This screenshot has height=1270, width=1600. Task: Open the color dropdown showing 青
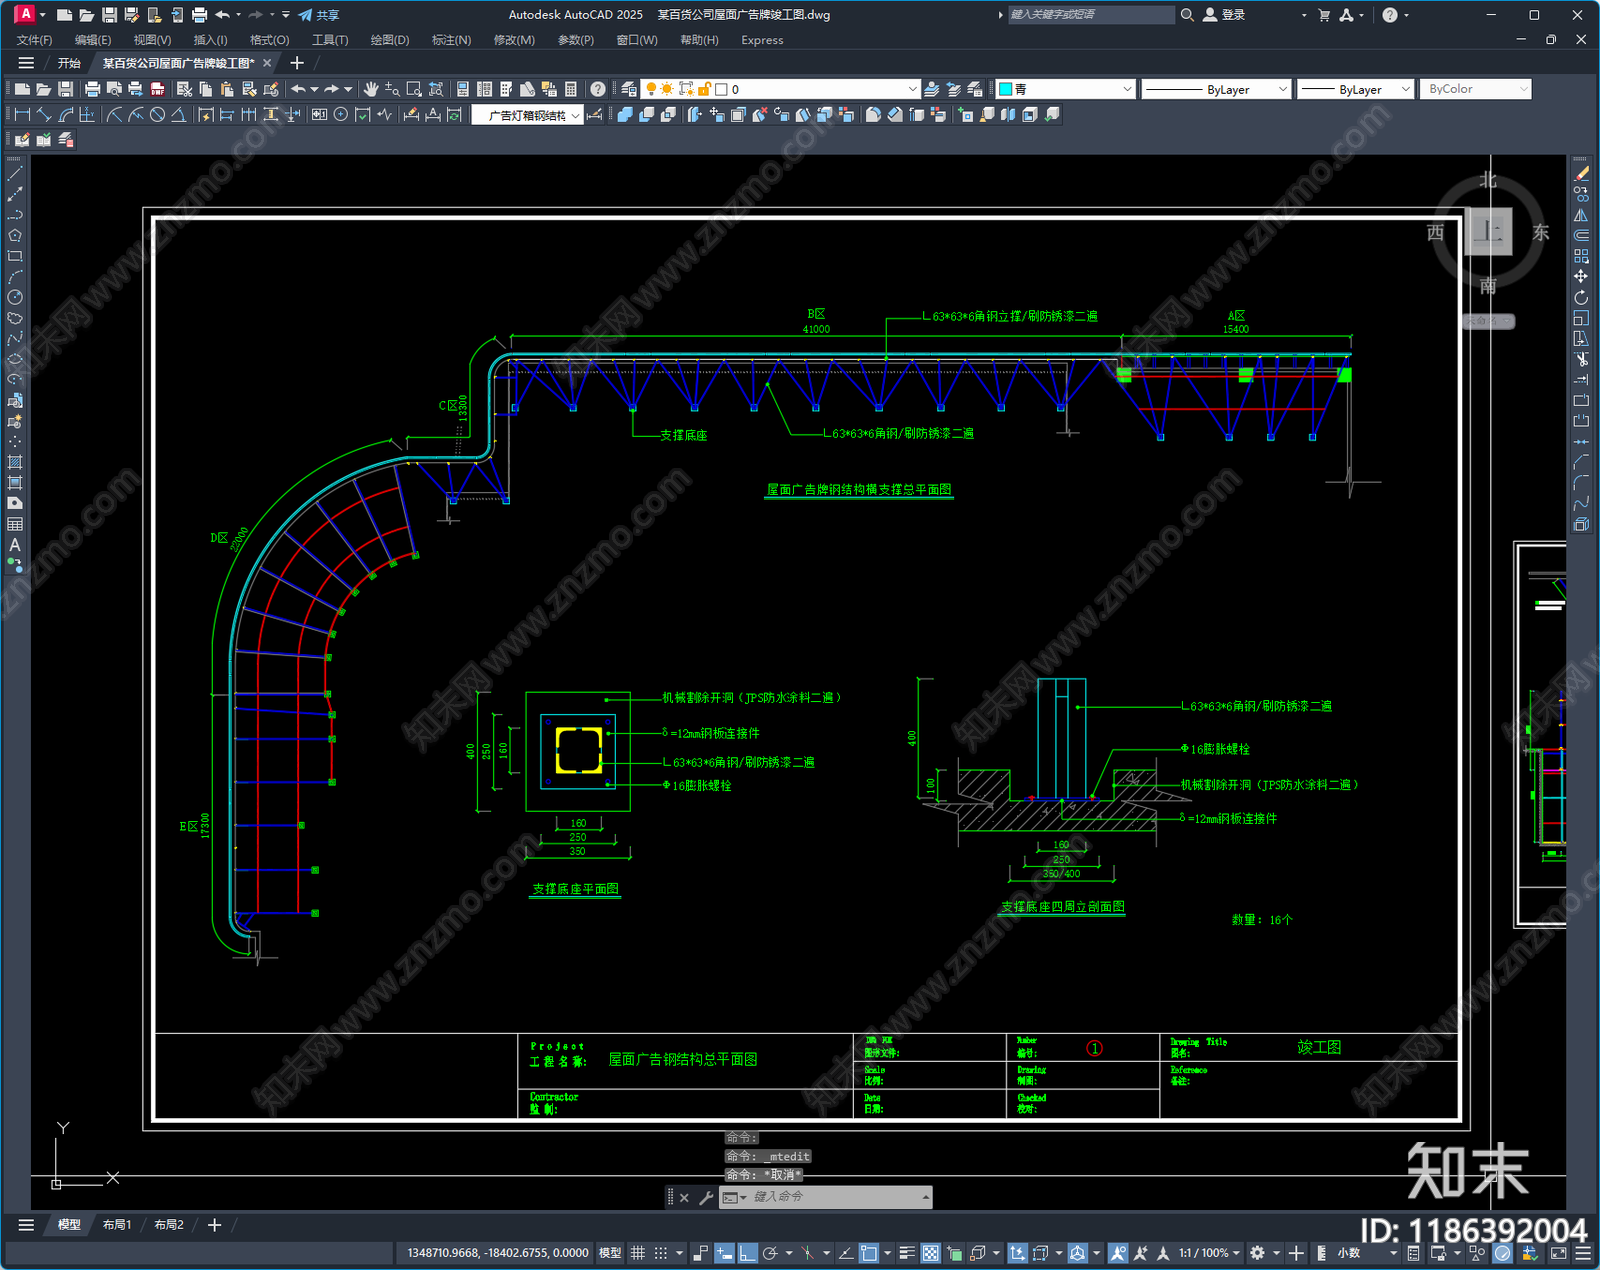[x=1066, y=89]
